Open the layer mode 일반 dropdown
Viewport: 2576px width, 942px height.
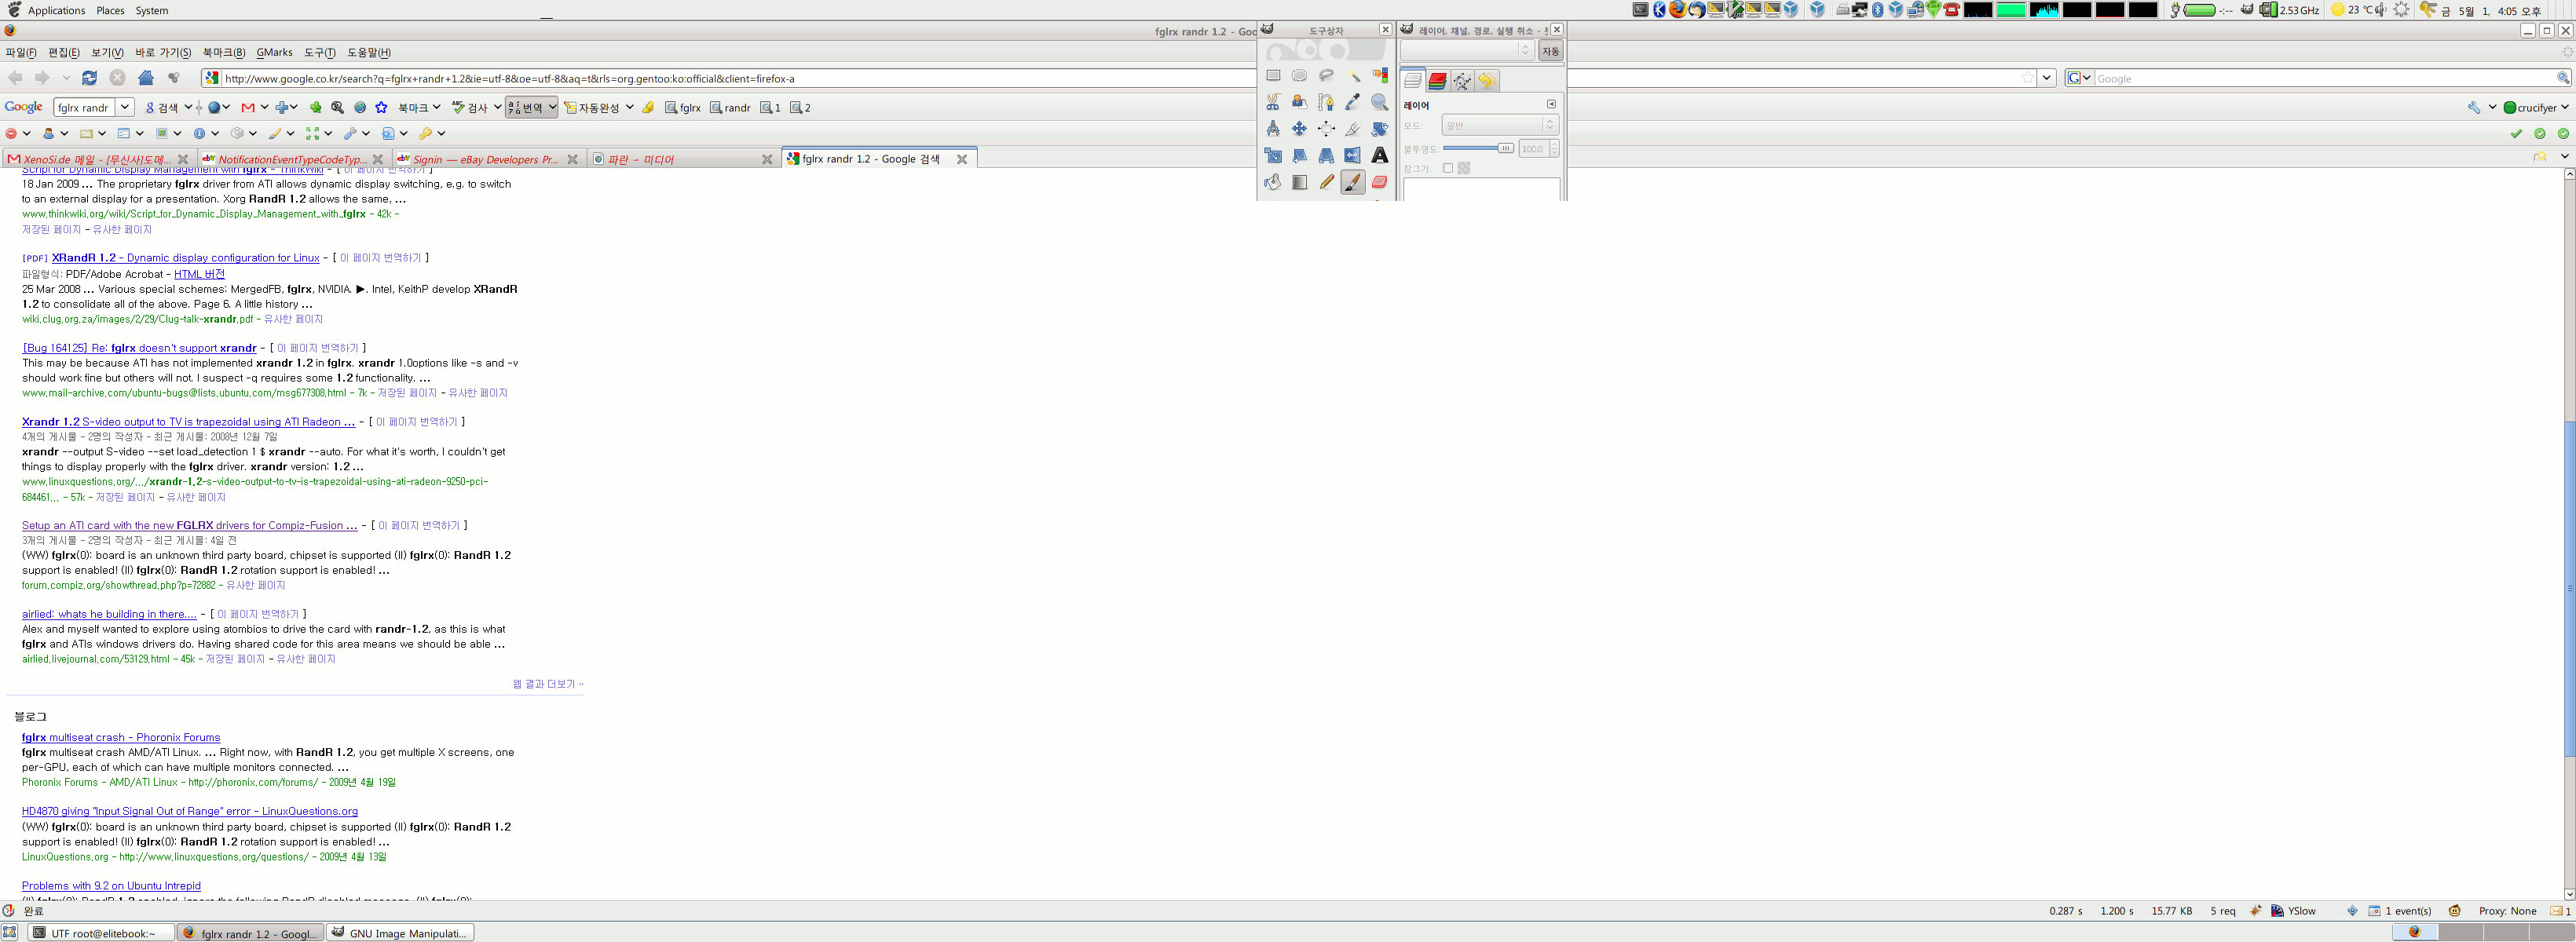click(x=1500, y=125)
